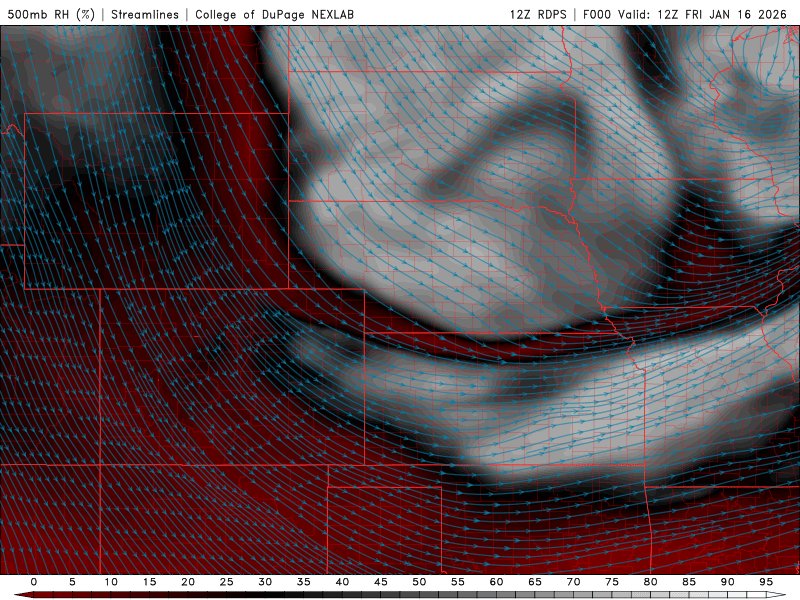The image size is (800, 600).
Task: Click the '55' color scale label
Action: (x=458, y=582)
